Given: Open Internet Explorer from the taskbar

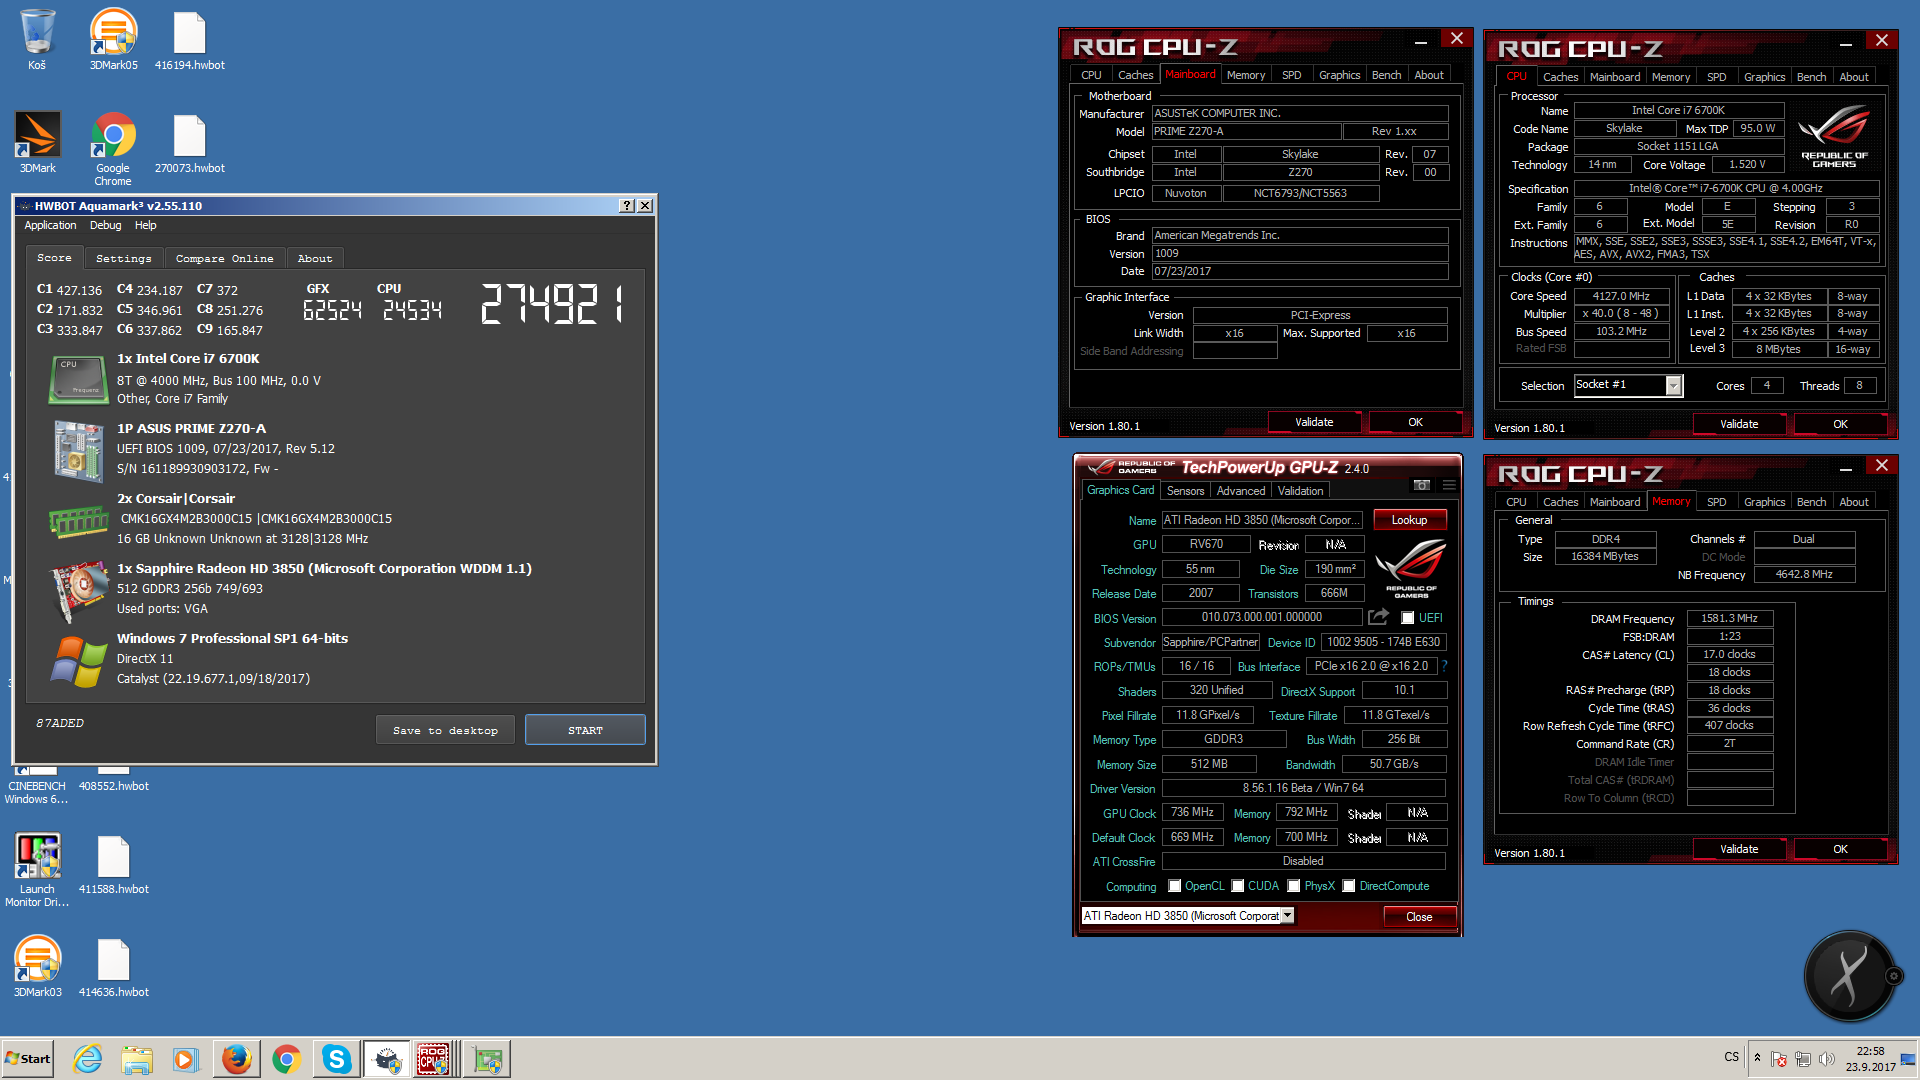Looking at the screenshot, I should (88, 1059).
